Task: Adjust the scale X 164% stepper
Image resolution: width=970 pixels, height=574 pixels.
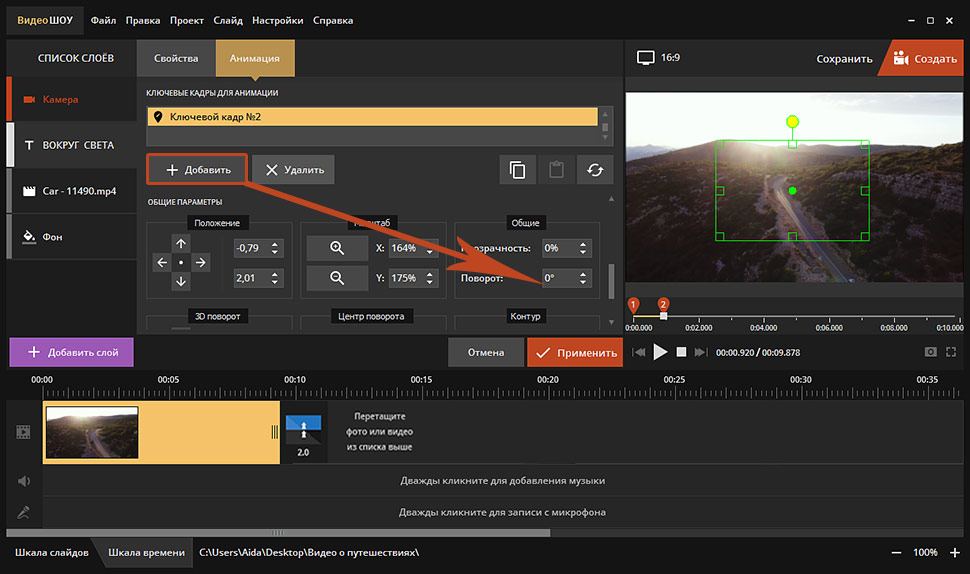Action: point(429,248)
